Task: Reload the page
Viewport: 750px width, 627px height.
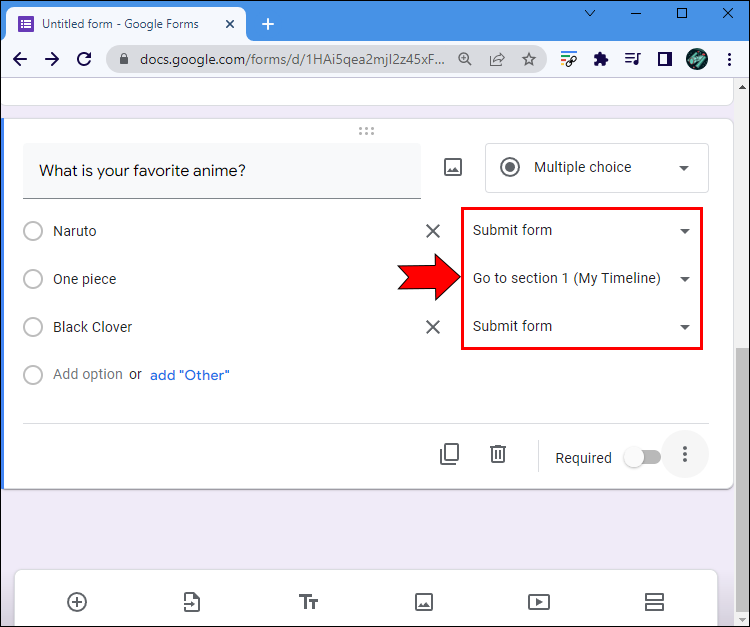Action: (84, 59)
